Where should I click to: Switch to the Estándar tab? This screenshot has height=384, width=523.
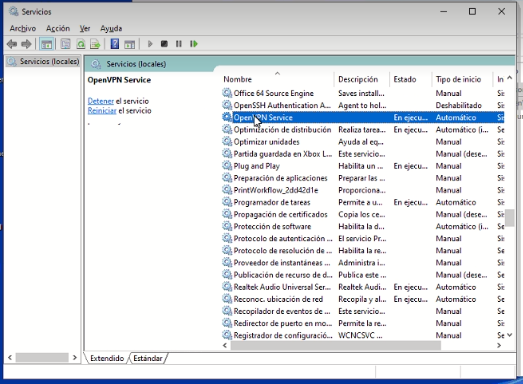[148, 358]
